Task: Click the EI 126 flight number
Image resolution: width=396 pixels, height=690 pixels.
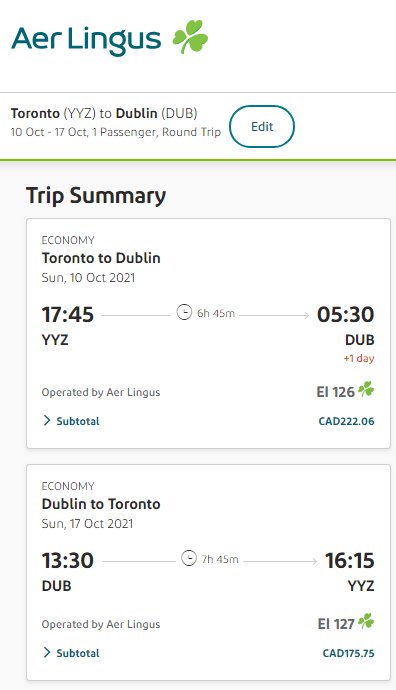Action: [x=335, y=392]
